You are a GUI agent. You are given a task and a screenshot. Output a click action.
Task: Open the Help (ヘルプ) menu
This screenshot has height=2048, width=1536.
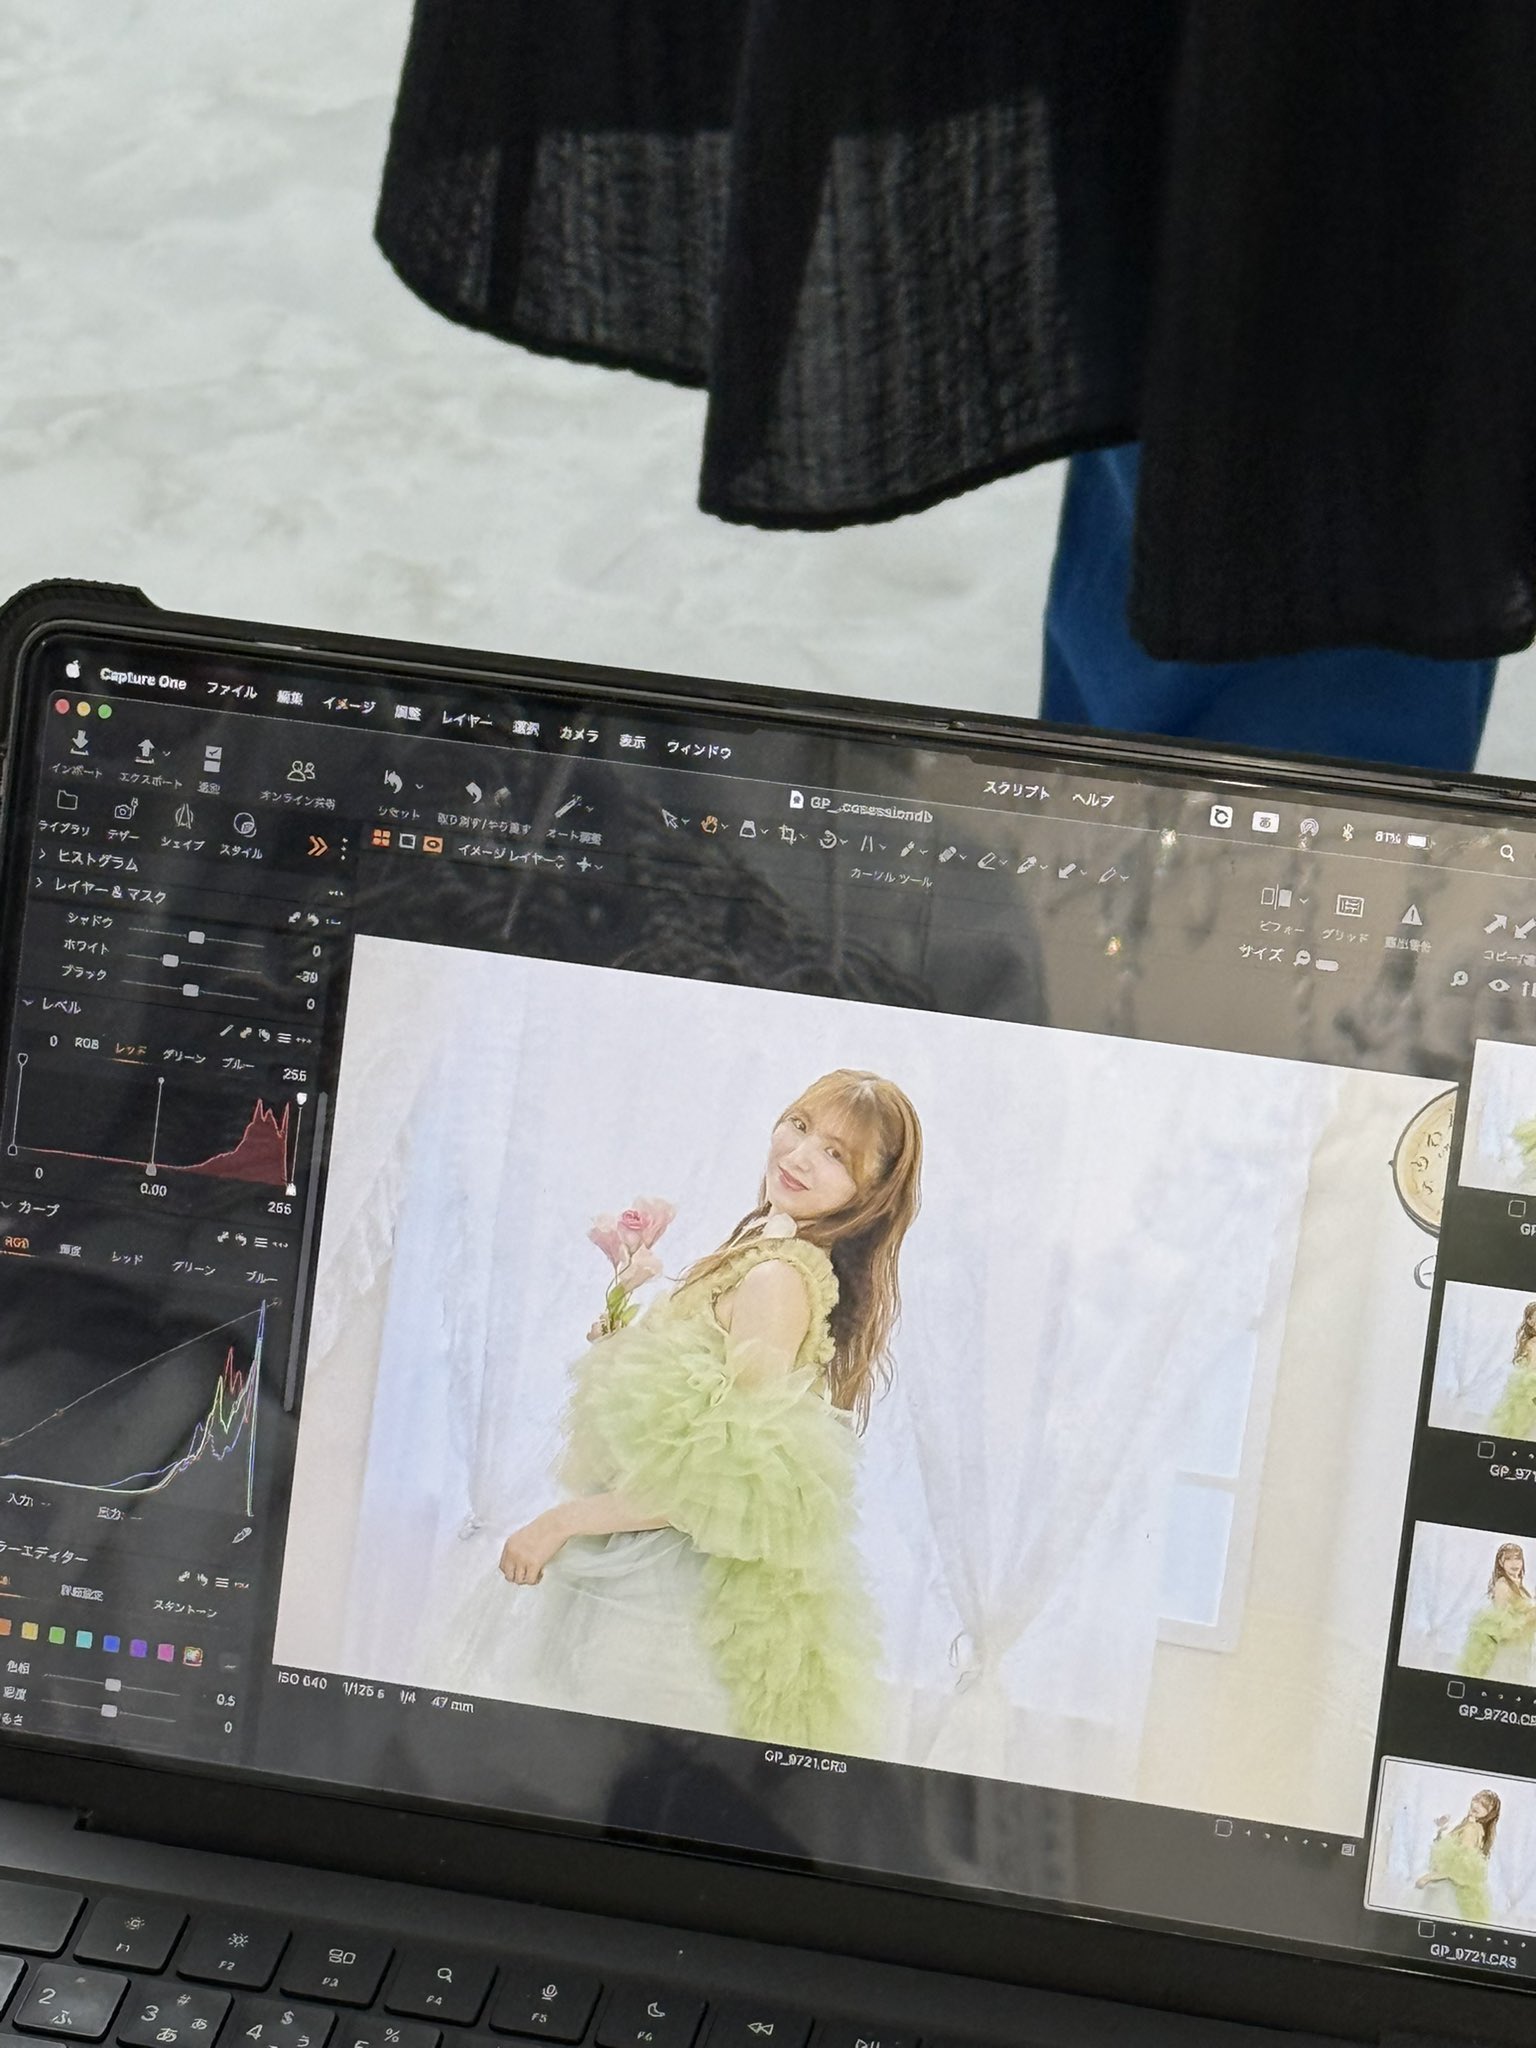point(1092,800)
